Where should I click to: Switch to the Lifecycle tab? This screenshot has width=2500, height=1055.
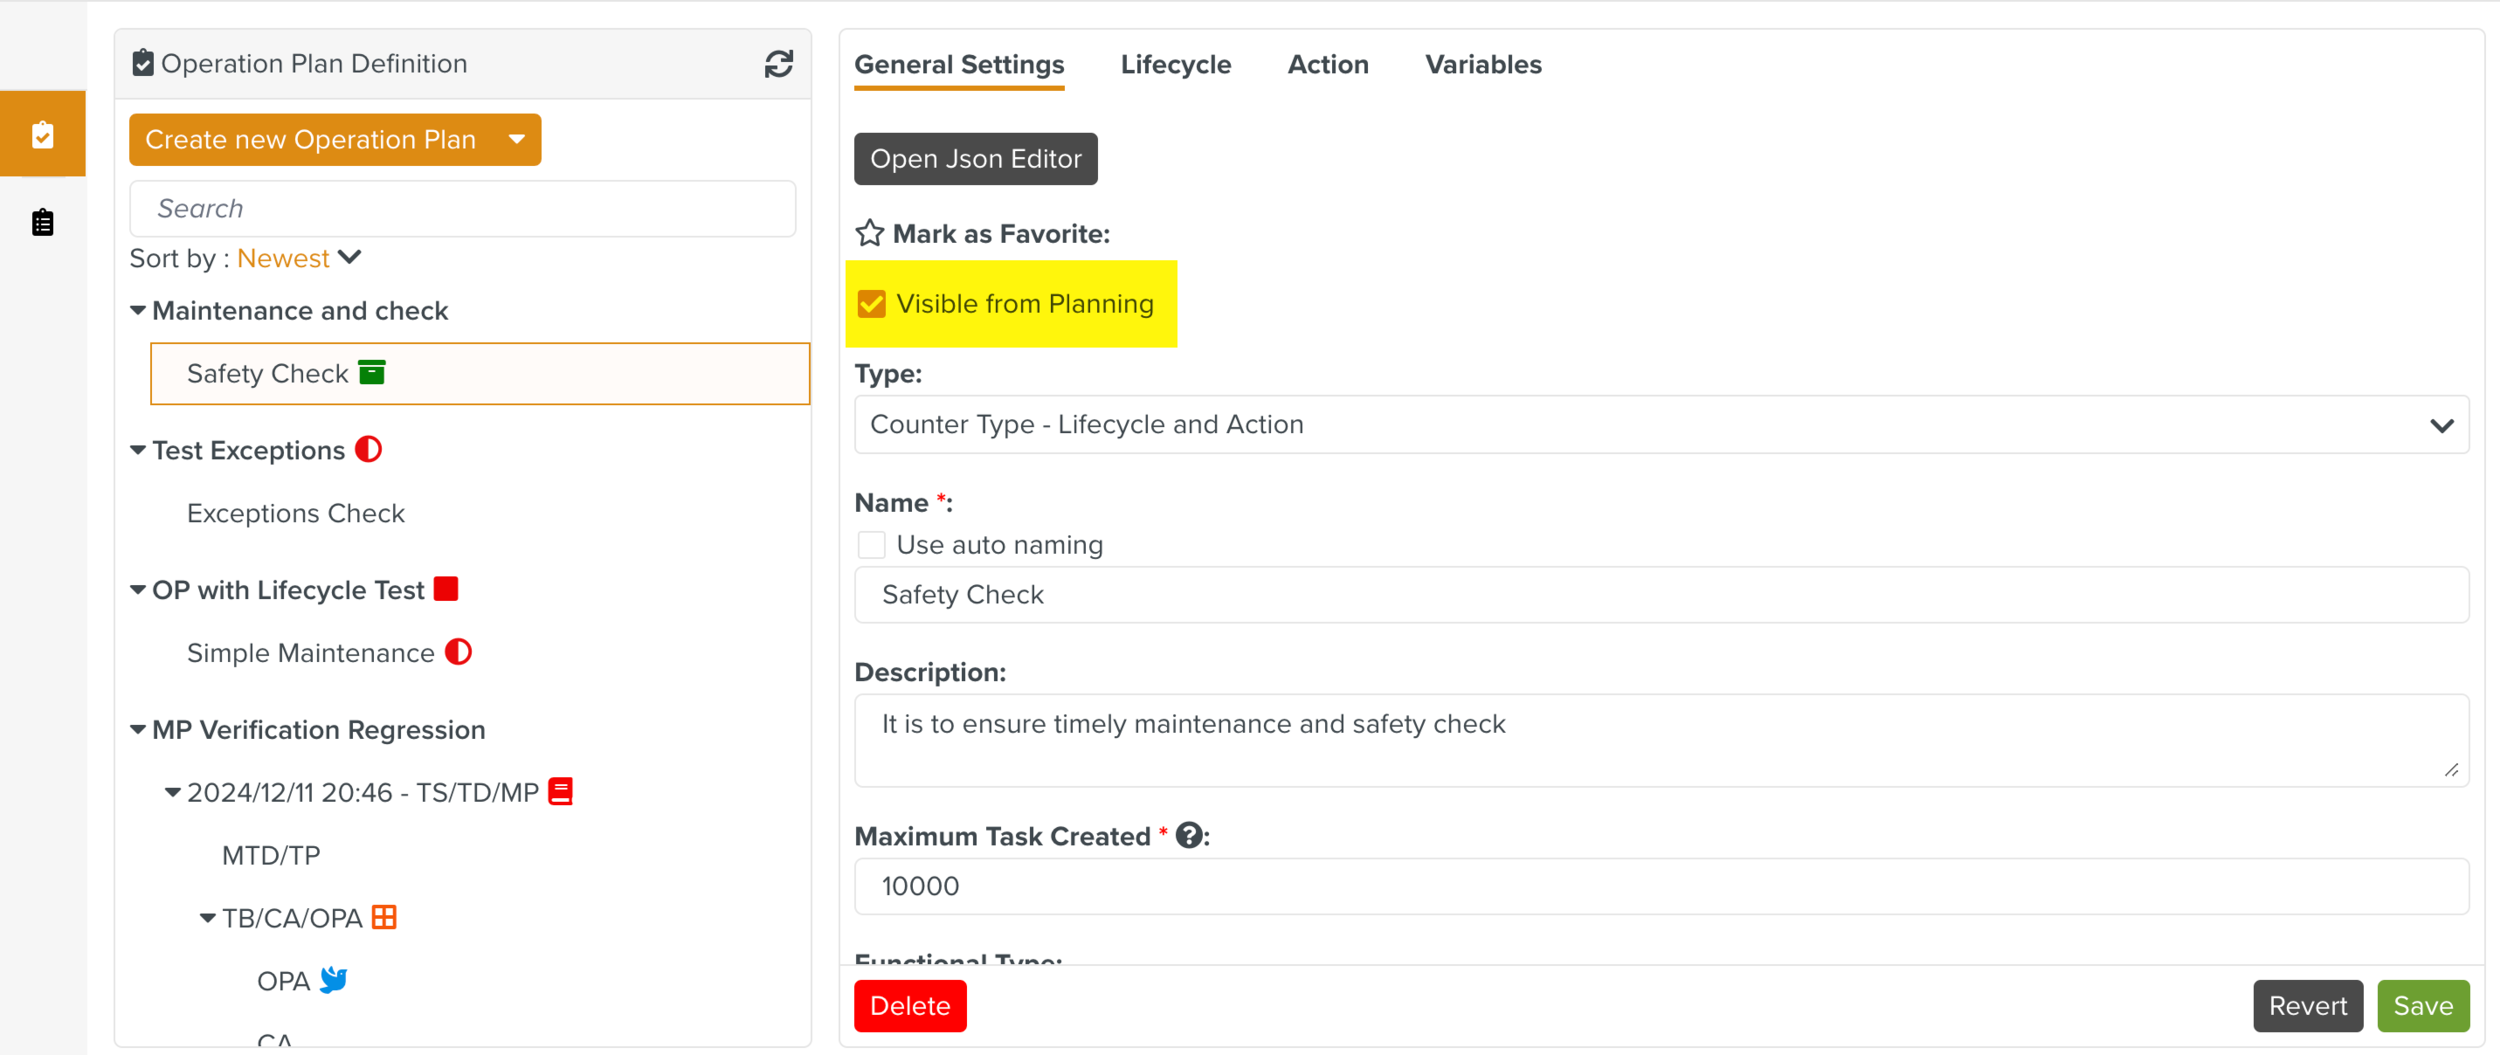(1175, 65)
